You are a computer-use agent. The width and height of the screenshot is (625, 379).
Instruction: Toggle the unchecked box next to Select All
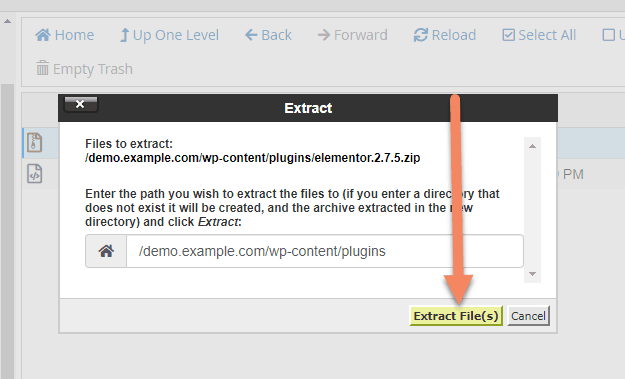(608, 35)
